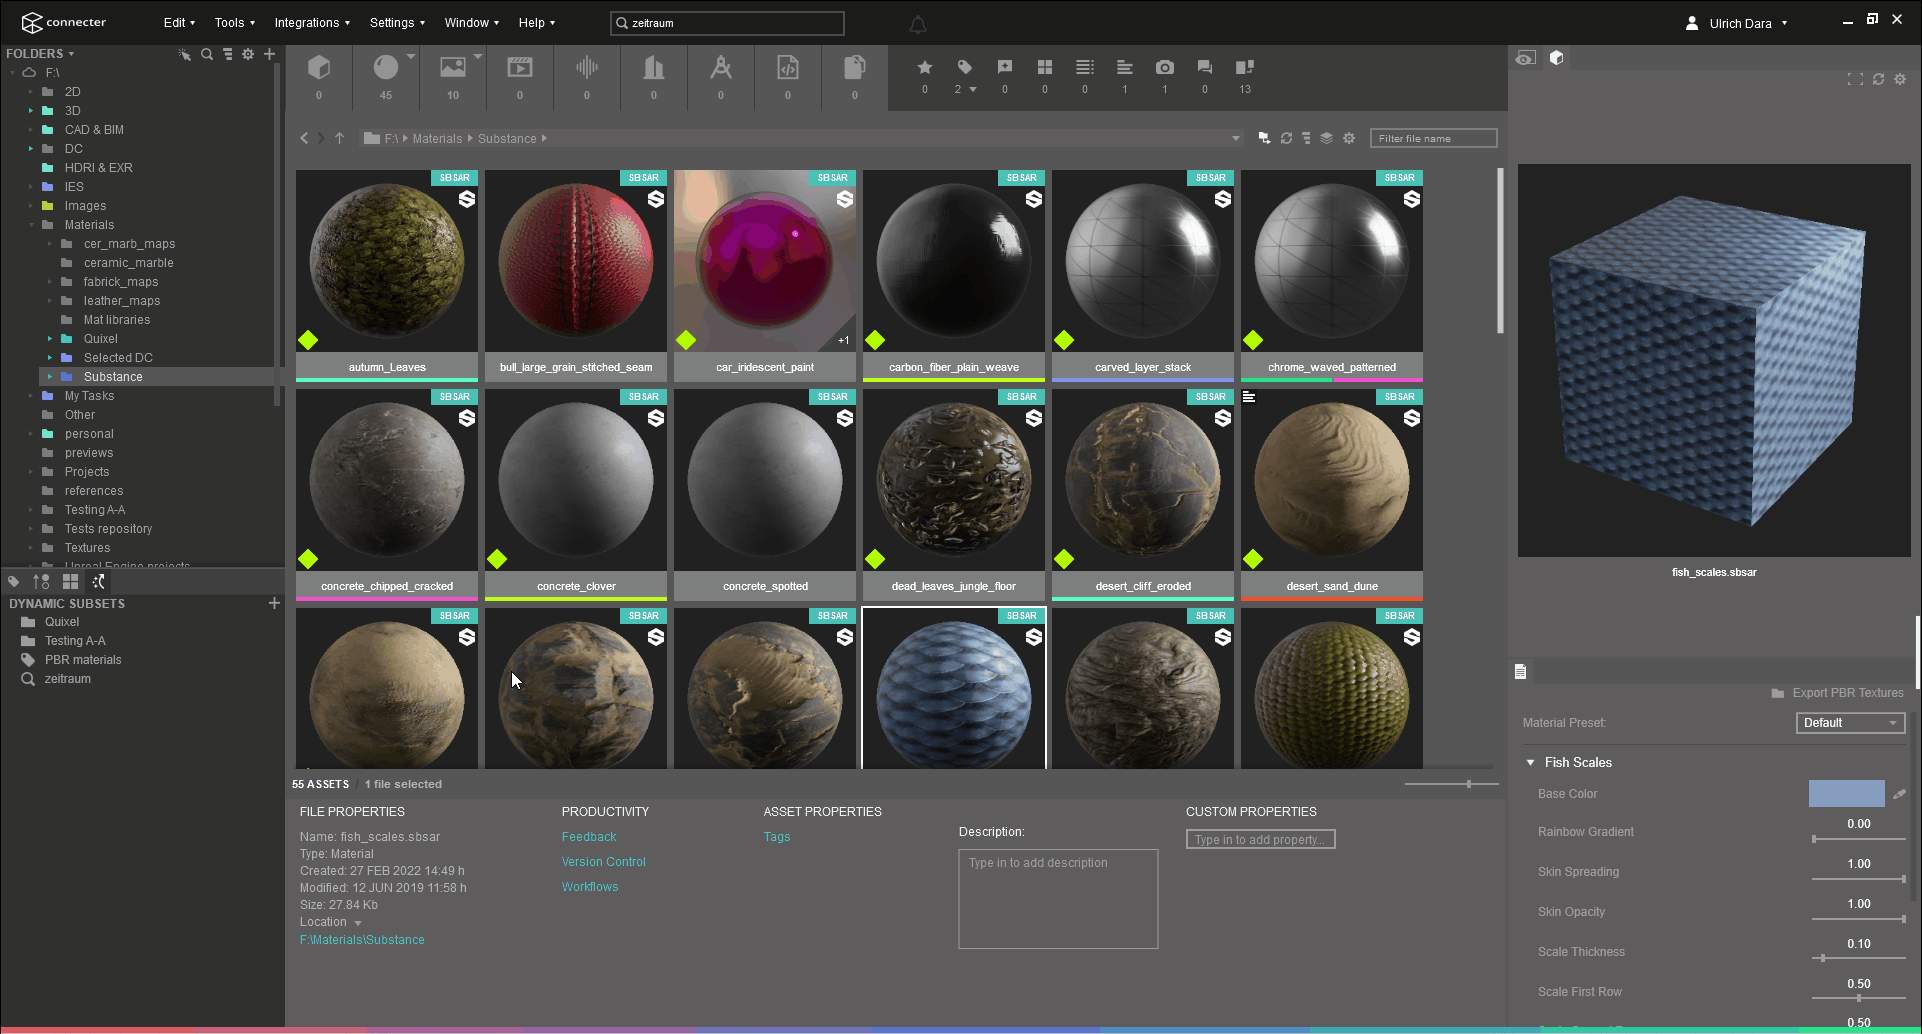
Task: Search folders with magnifier icon
Action: click(x=207, y=54)
